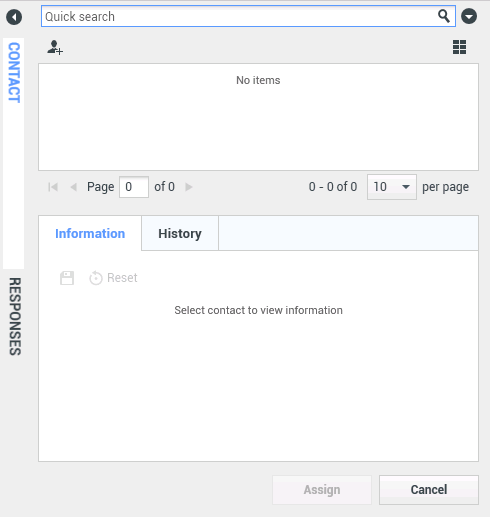Switch to the History tab
490x517 pixels.
coord(180,233)
